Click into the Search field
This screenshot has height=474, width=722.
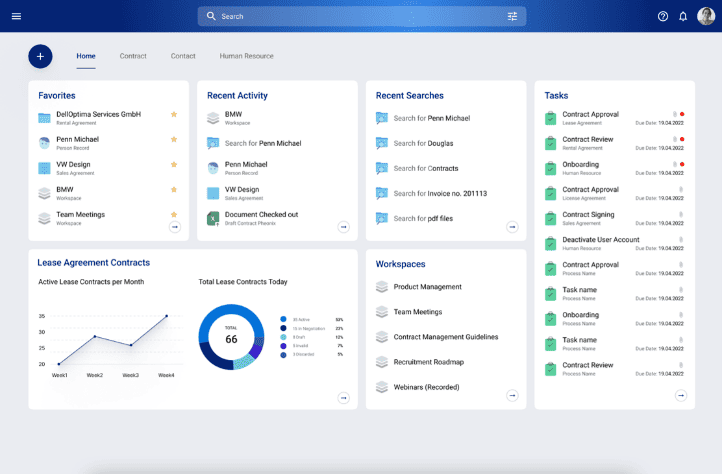(x=362, y=16)
